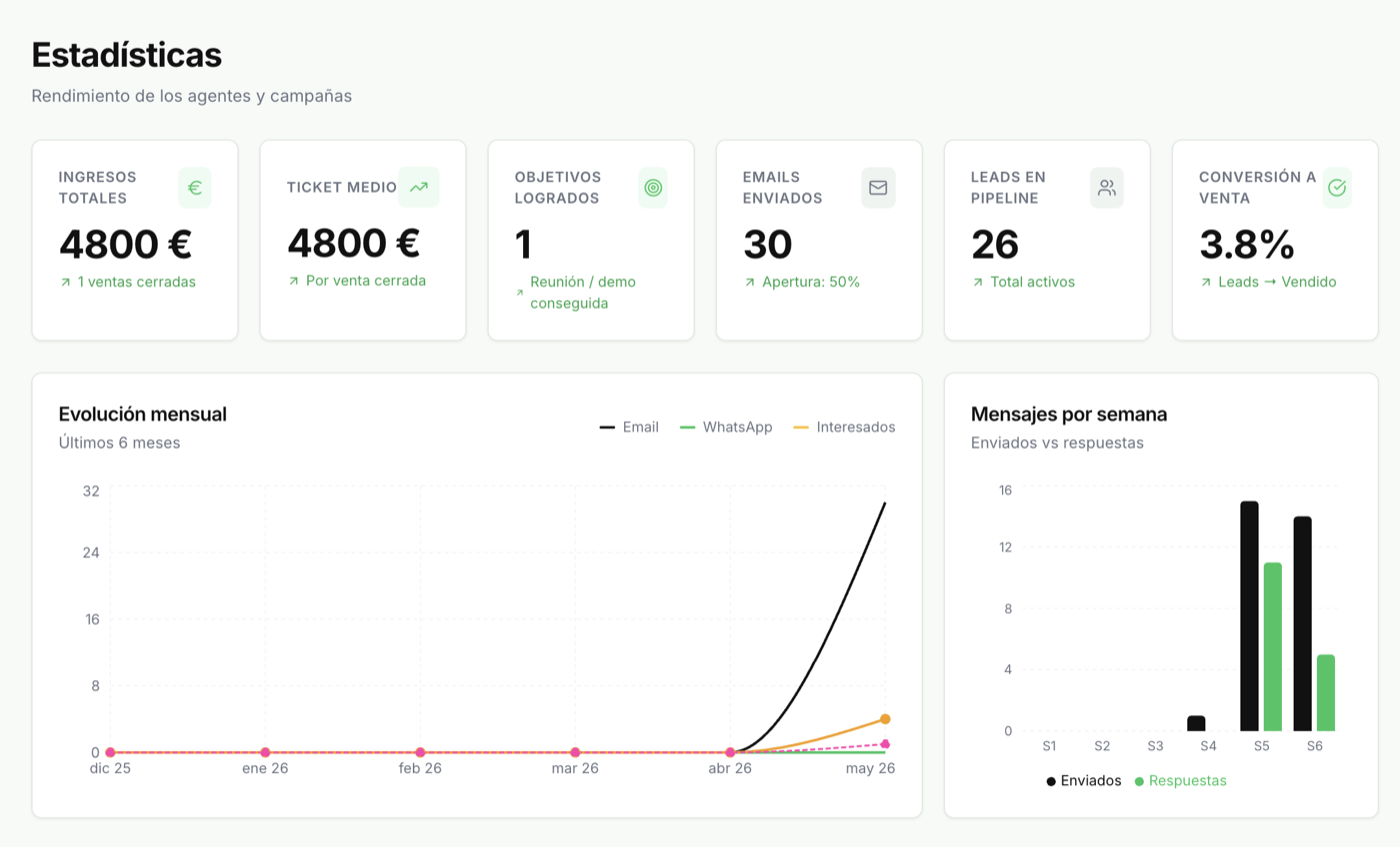Click the people icon in Leads en Pipeline card
This screenshot has width=1400, height=847.
point(1107,187)
